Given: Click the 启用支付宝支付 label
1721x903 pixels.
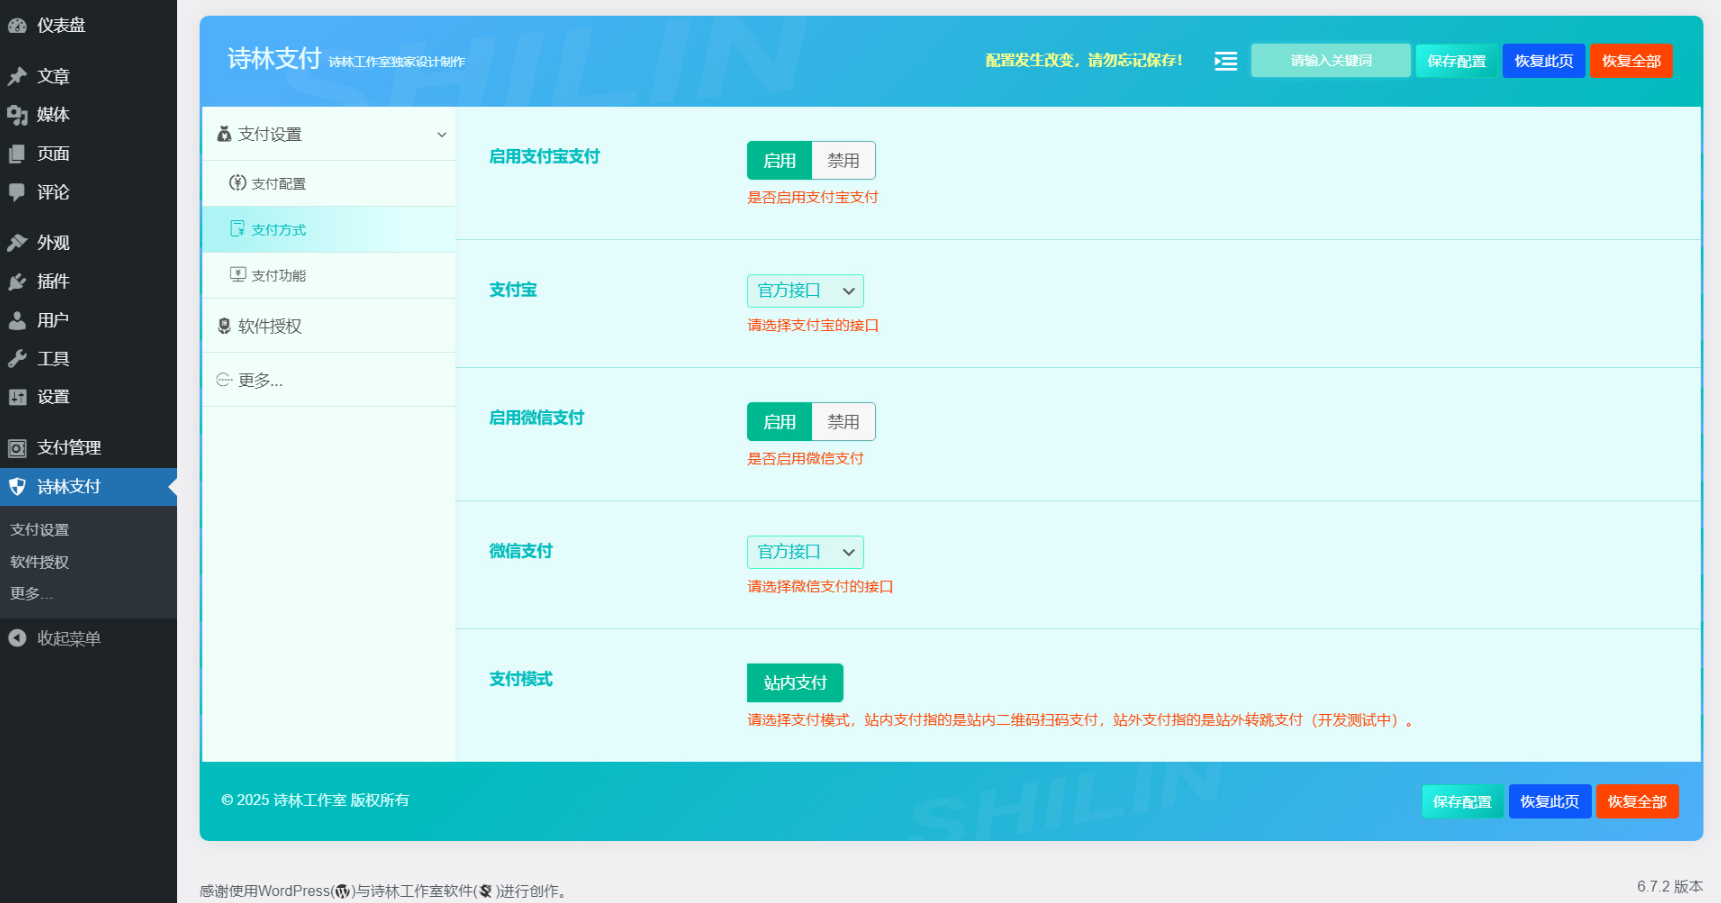Looking at the screenshot, I should point(544,157).
